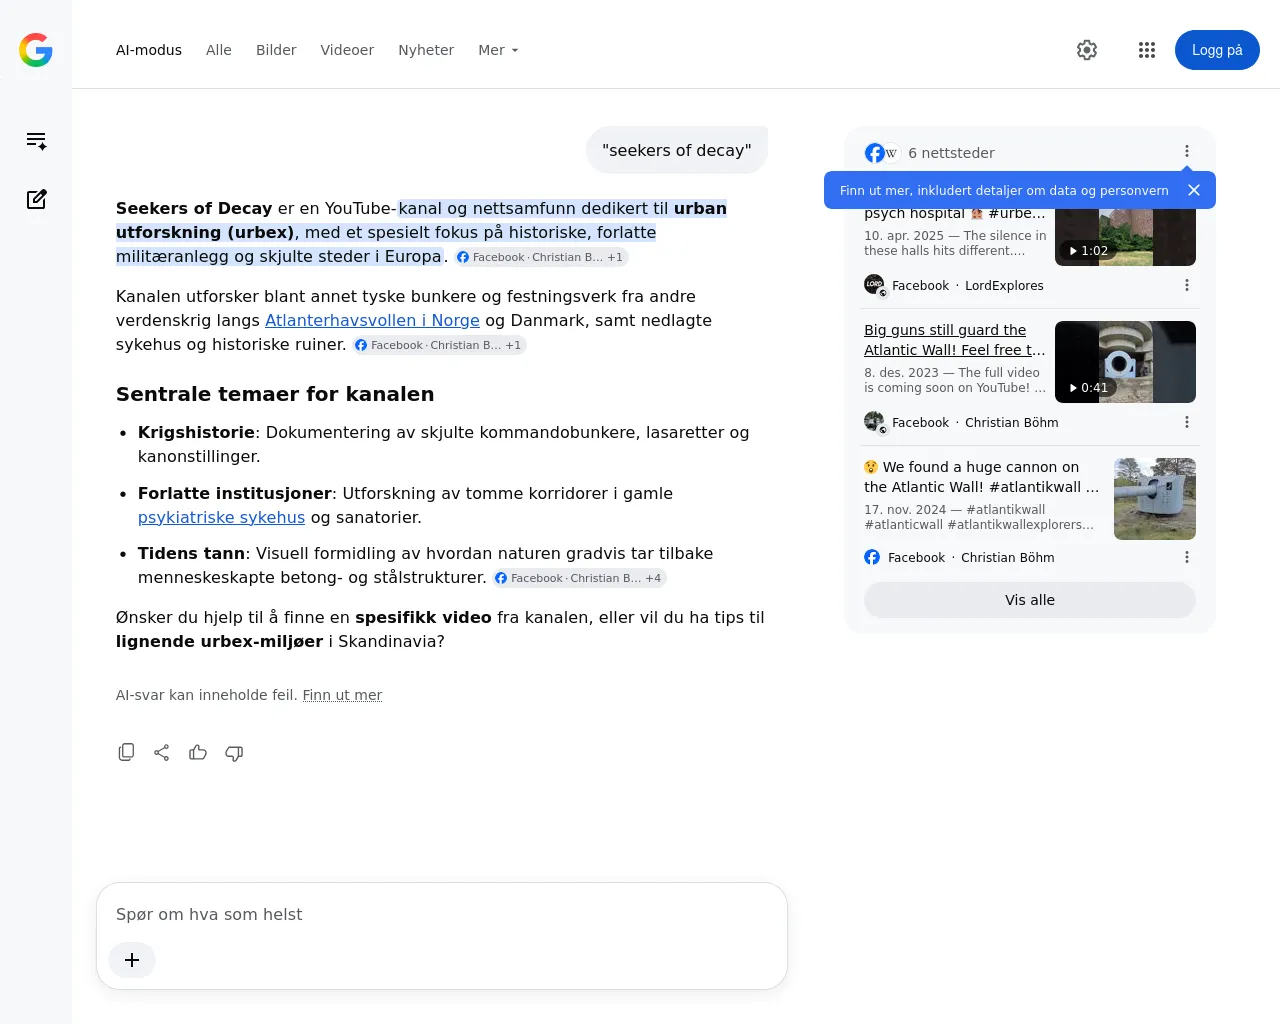1280x1024 pixels.
Task: Open the Big guns Atlantic Wall video thumbnail
Action: pos(1125,362)
